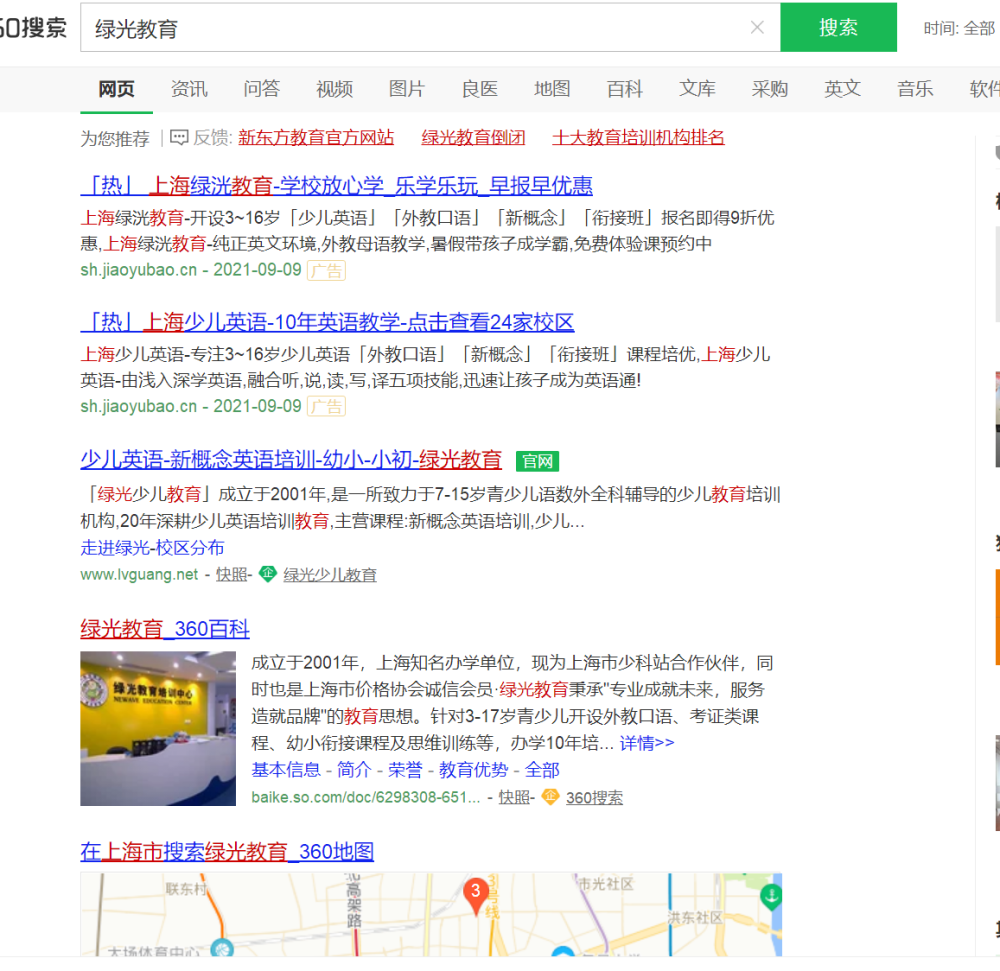Open the 绿光教育_360百科 result
Image resolution: width=1000 pixels, height=971 pixels.
165,629
